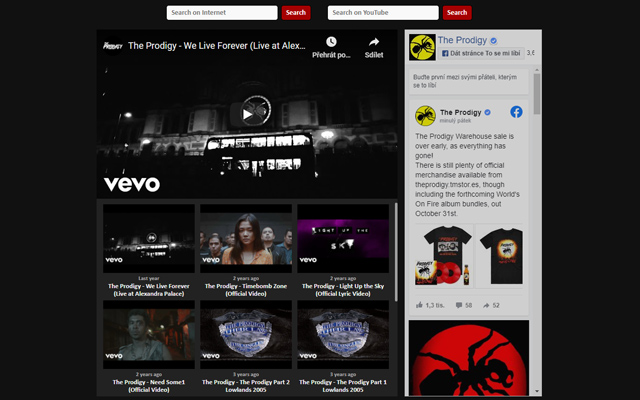The image size is (640, 400).
Task: Select Need Some1 Official Video thumbnail
Action: pyautogui.click(x=149, y=335)
